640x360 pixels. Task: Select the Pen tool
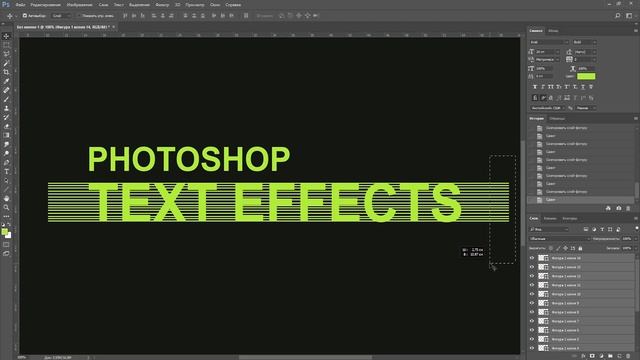(x=6, y=162)
